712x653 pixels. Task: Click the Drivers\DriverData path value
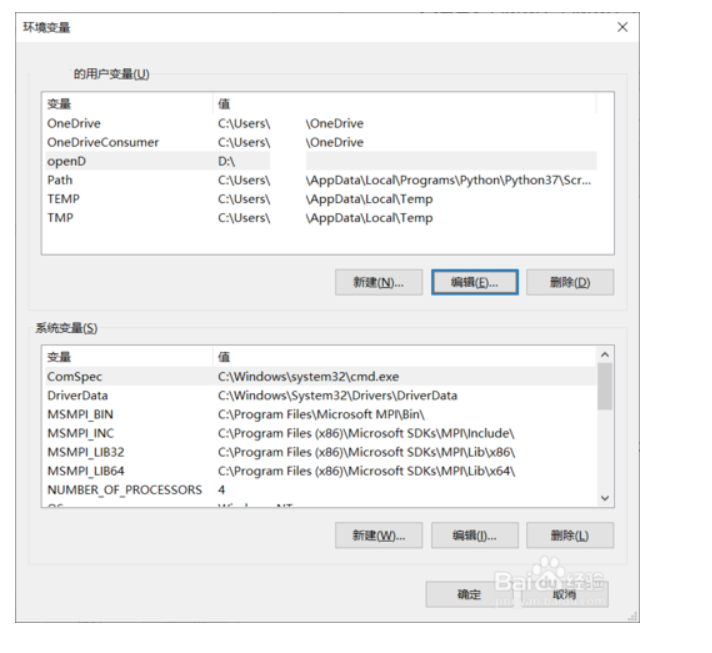[x=337, y=396]
